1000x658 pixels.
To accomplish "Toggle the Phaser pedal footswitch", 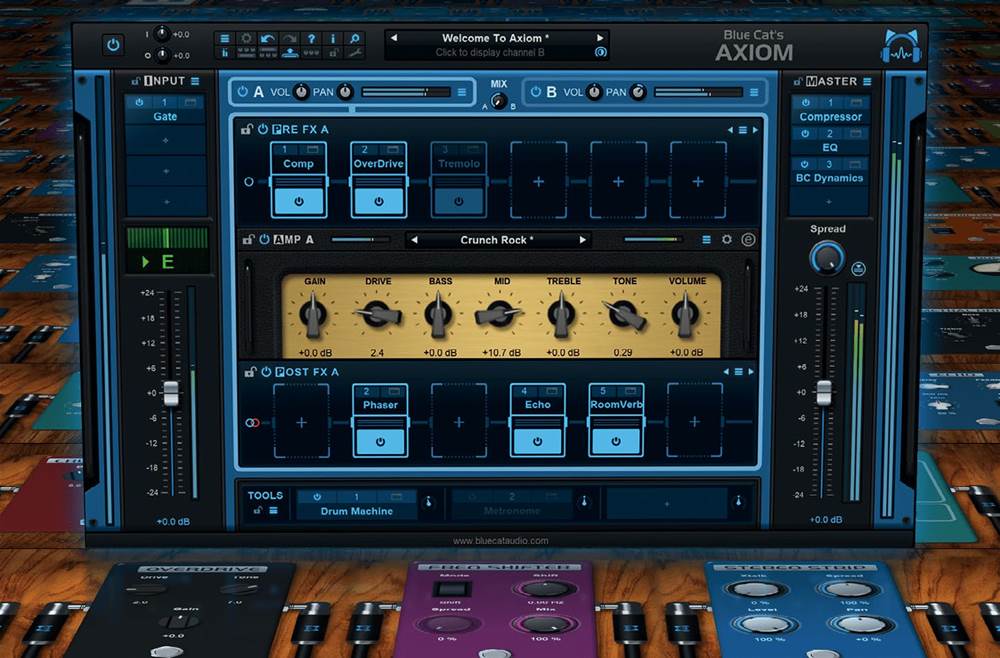I will 380,441.
